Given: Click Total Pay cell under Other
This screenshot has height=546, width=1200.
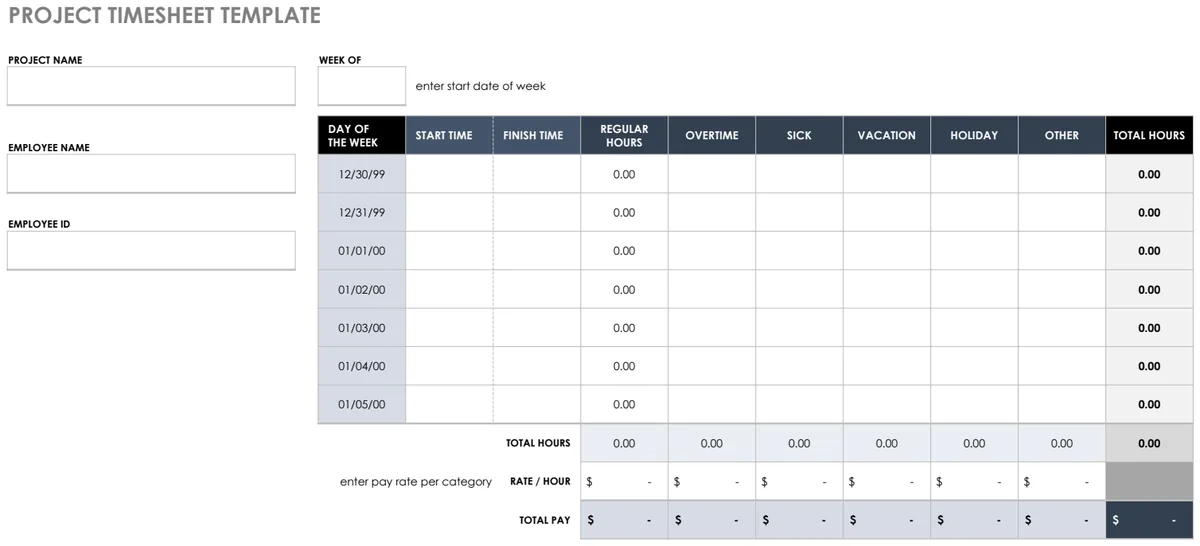Looking at the screenshot, I should click(x=1062, y=520).
